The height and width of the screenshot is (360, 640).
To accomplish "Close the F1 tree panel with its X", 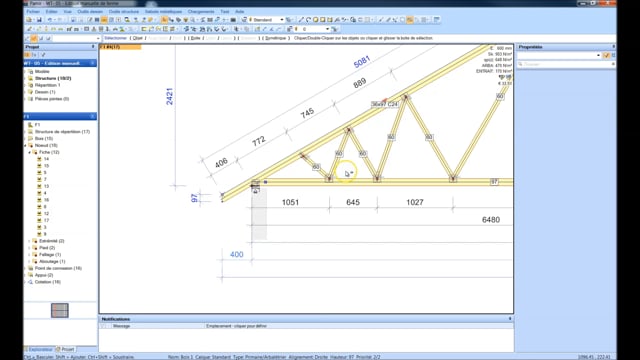I will click(x=93, y=116).
